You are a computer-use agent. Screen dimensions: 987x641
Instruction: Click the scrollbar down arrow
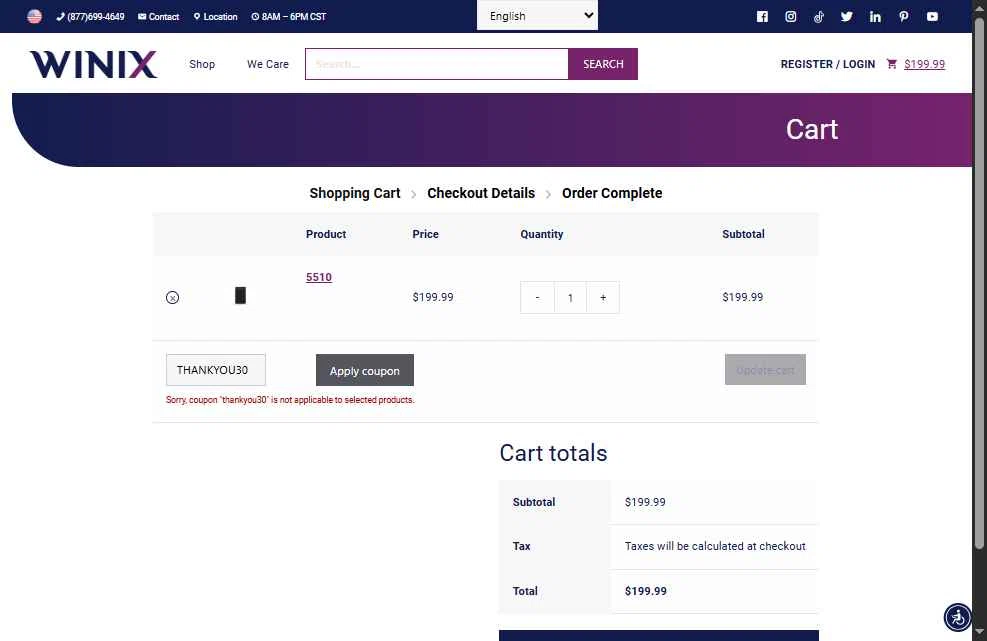pos(979,632)
